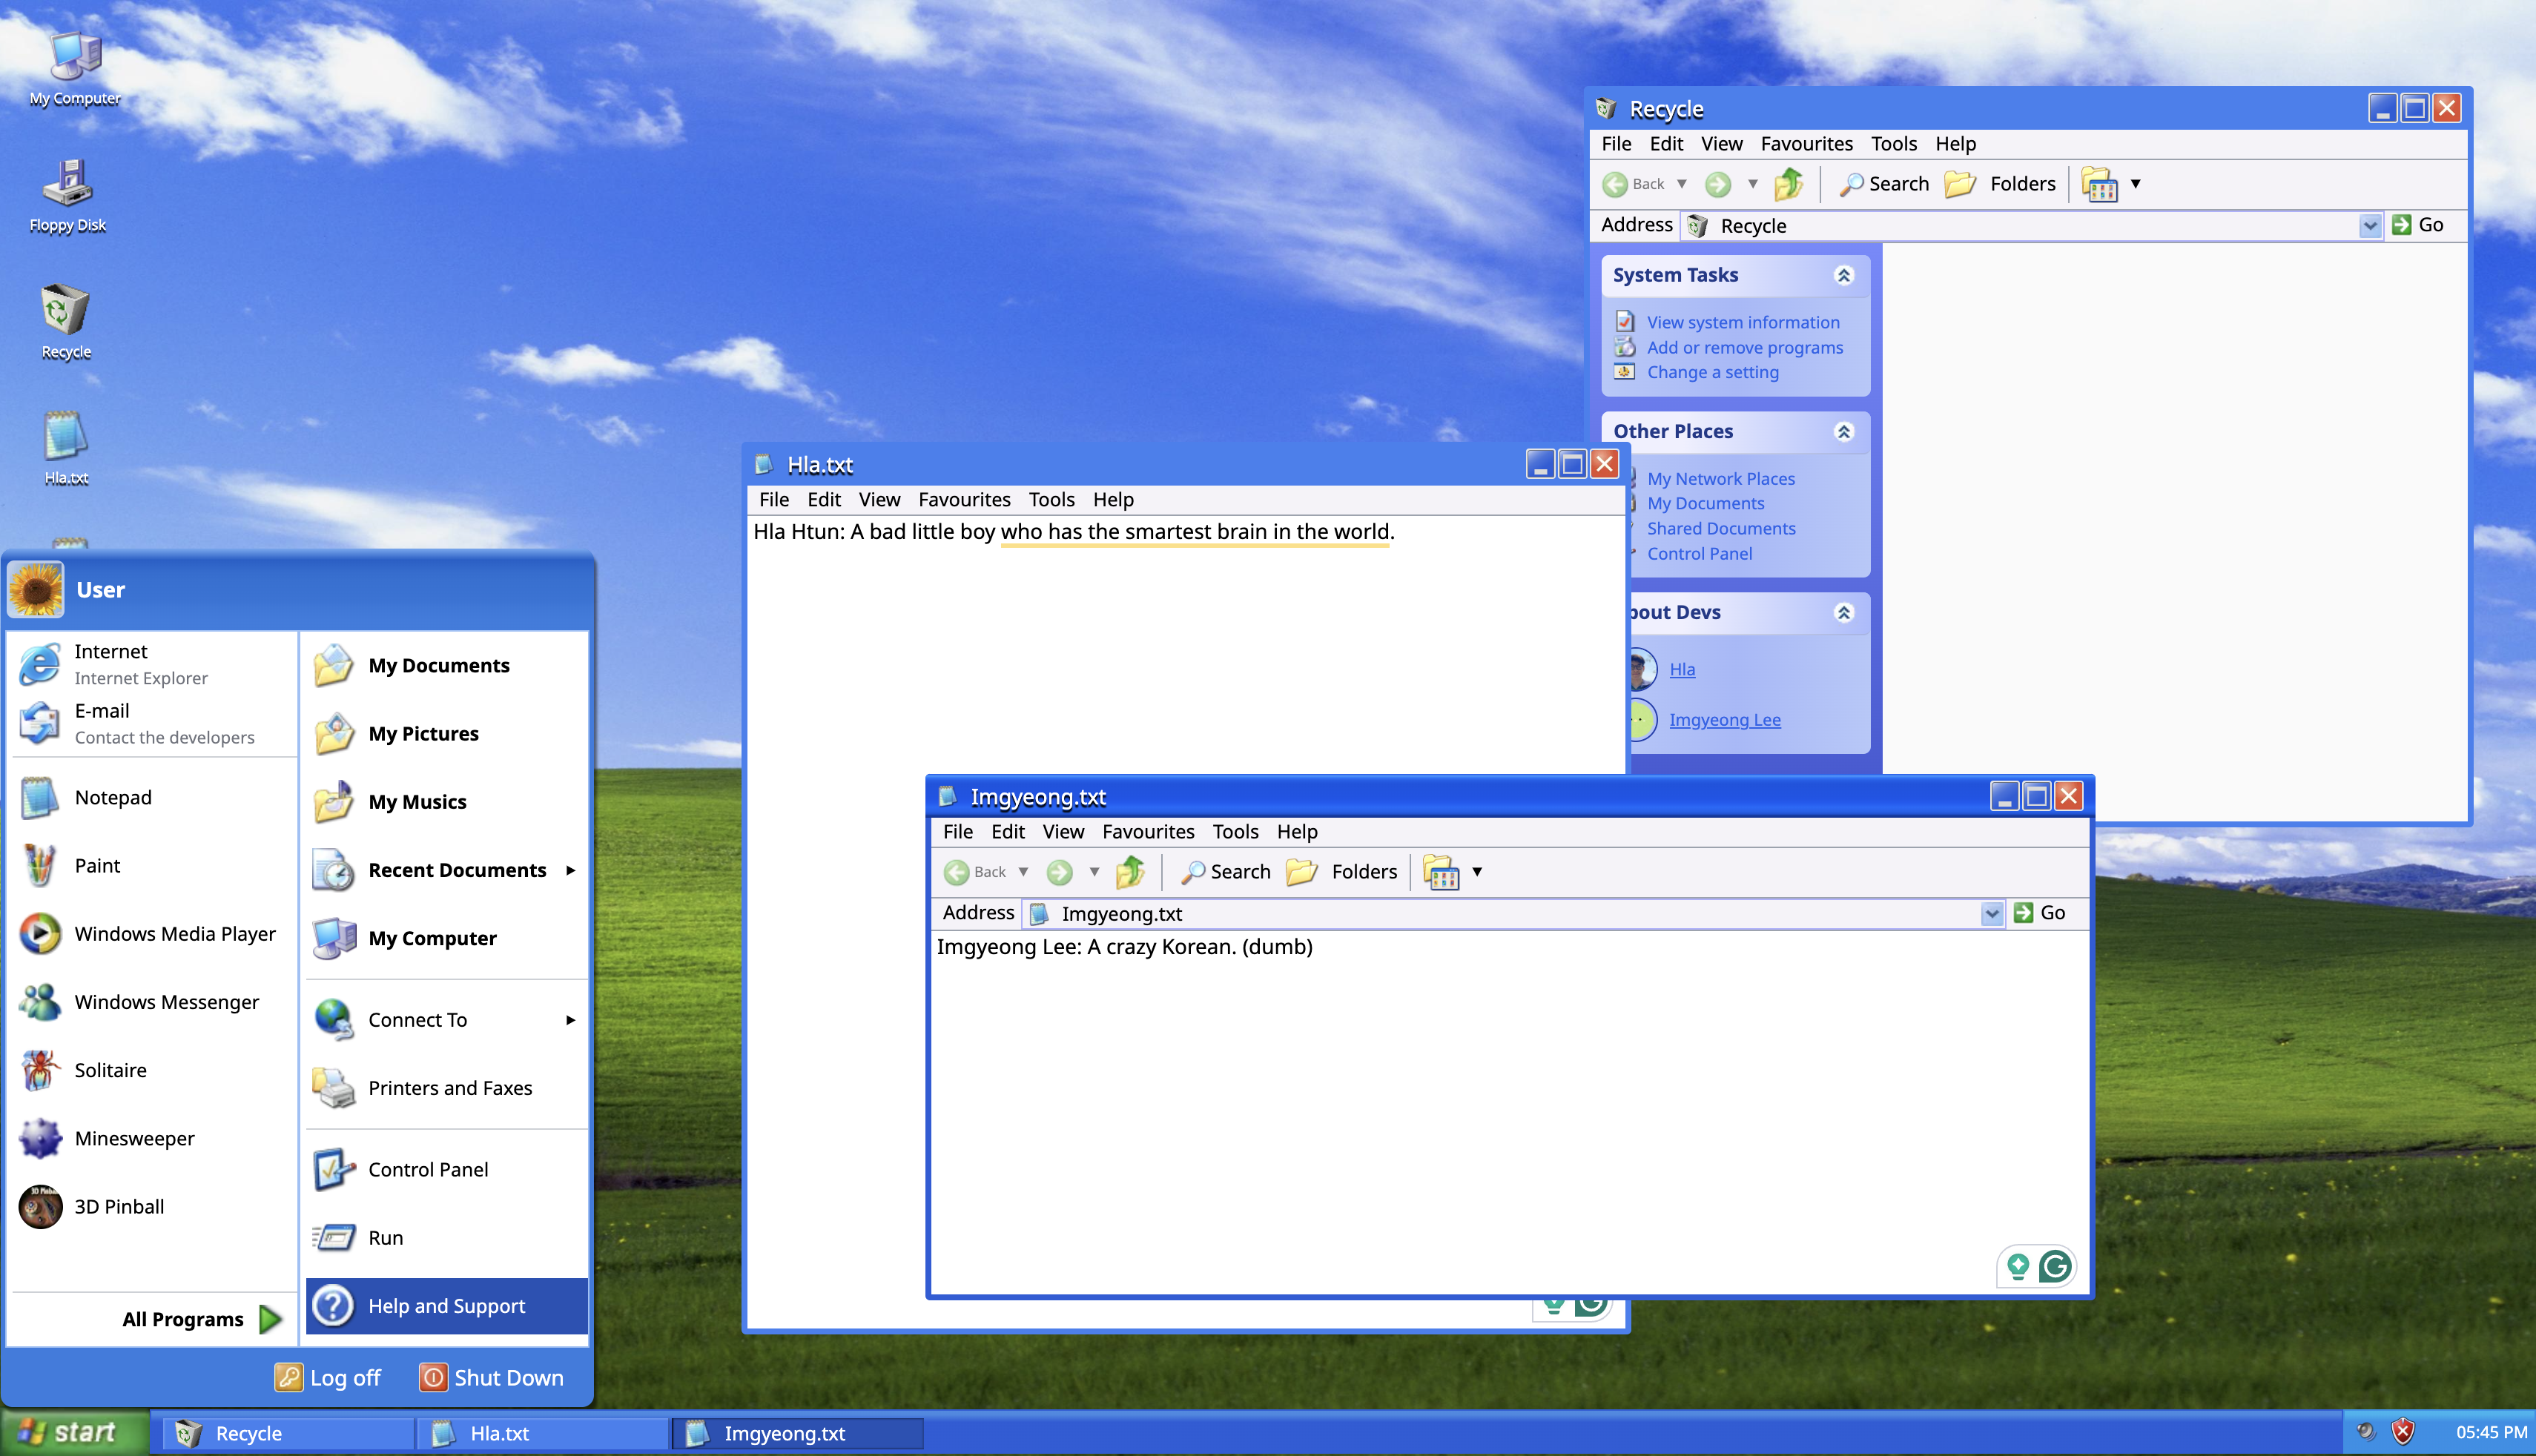Click the security shield tray icon
The width and height of the screenshot is (2536, 1456).
point(2403,1432)
